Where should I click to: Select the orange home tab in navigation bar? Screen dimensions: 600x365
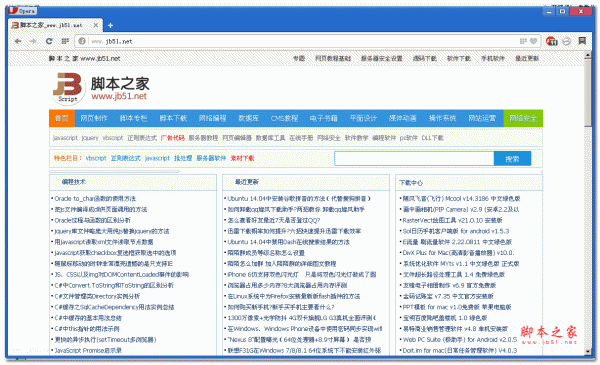click(62, 118)
